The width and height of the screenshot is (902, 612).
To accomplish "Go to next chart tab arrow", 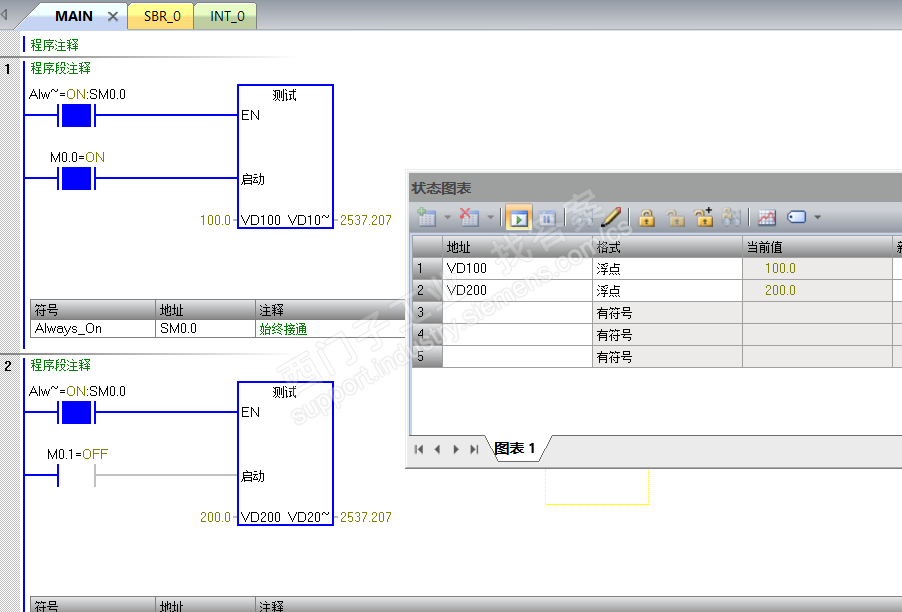I will point(456,449).
